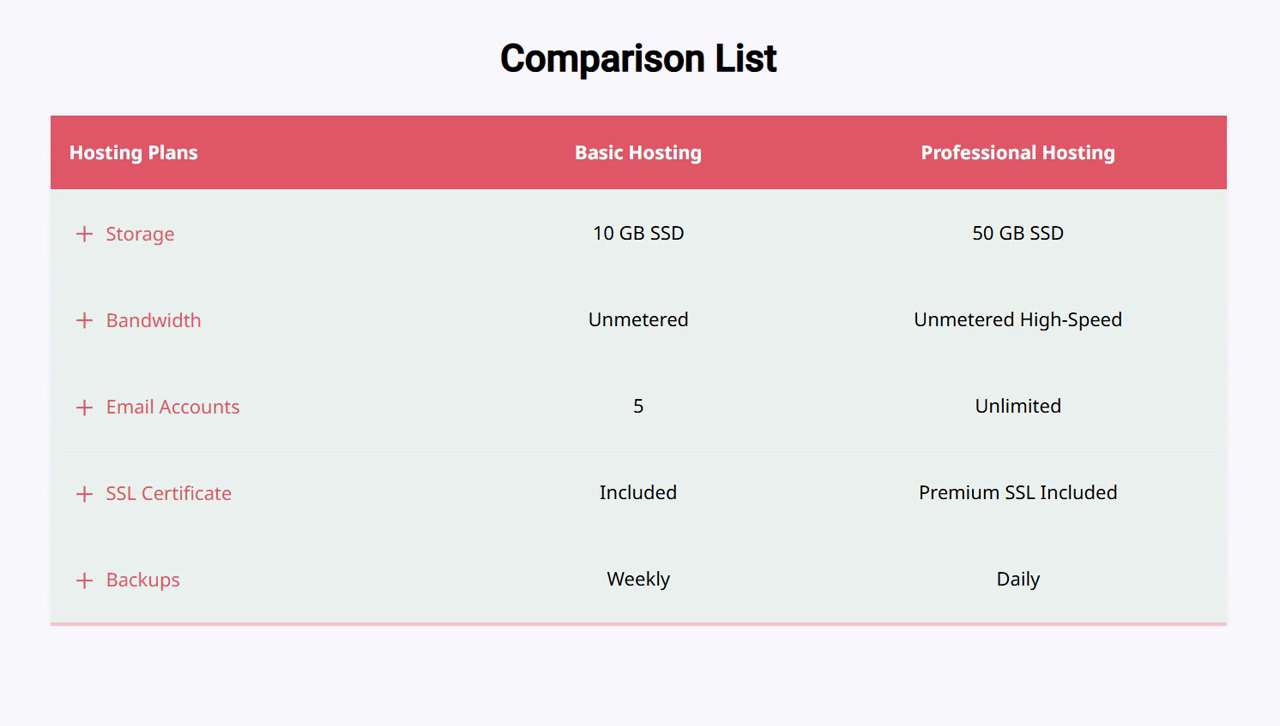Screen dimensions: 1280x726
Task: Click the plus icon beside SSL Certificate
Action: [x=84, y=493]
